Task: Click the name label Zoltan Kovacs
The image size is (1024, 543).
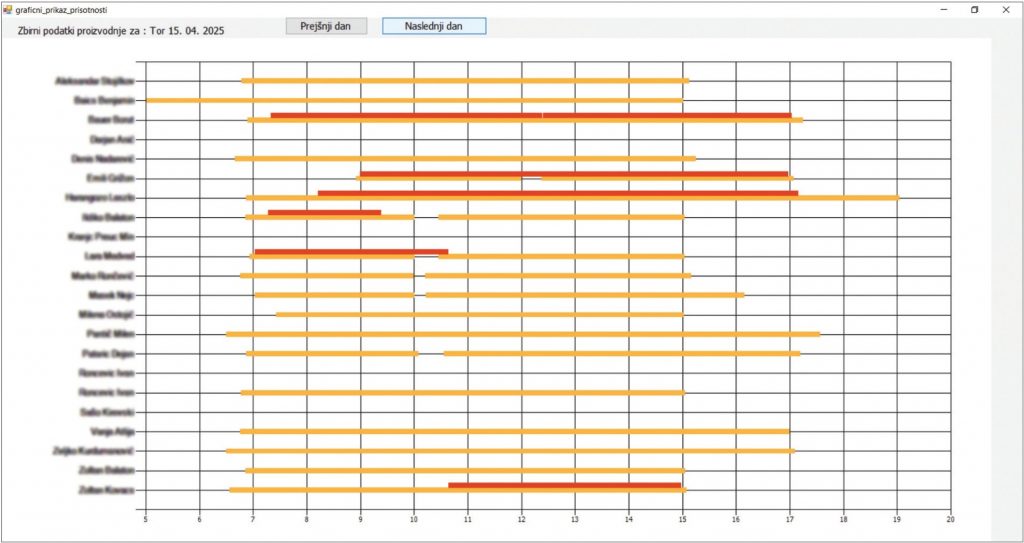Action: pos(106,490)
